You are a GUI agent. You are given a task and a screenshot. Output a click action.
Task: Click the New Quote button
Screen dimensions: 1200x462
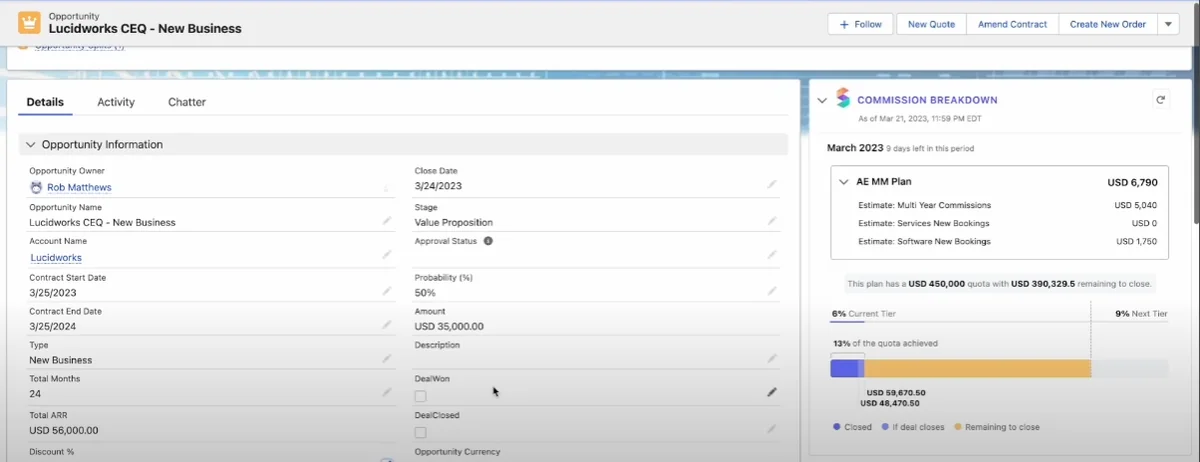point(930,24)
